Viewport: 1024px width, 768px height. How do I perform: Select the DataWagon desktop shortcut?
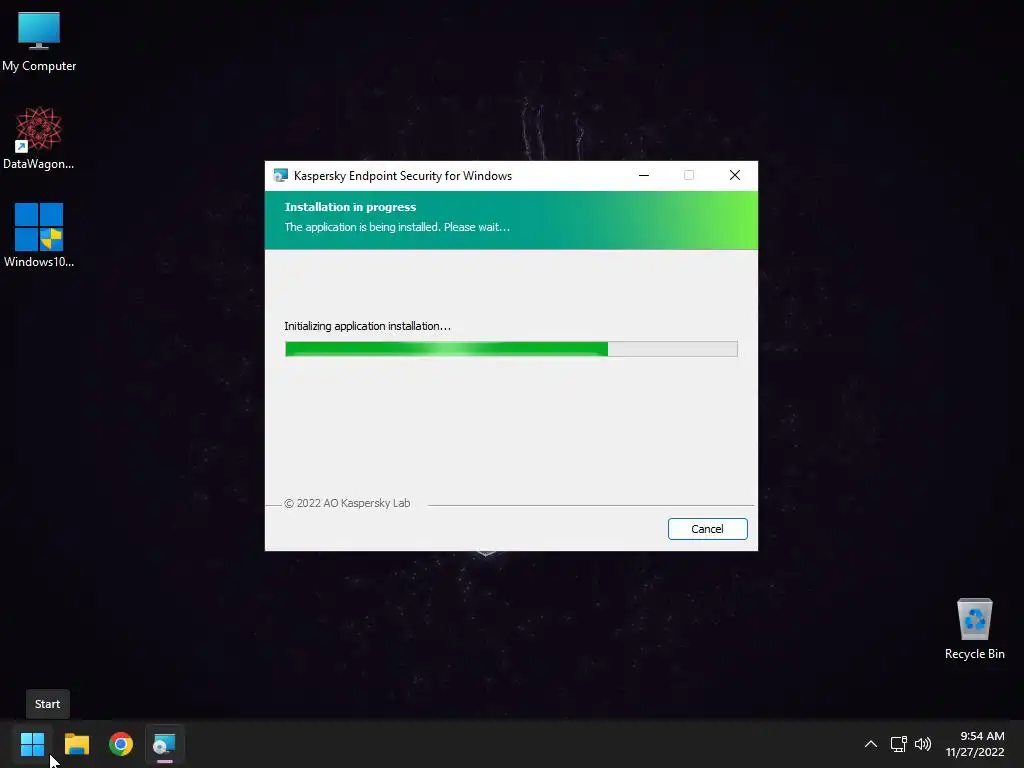[x=39, y=139]
